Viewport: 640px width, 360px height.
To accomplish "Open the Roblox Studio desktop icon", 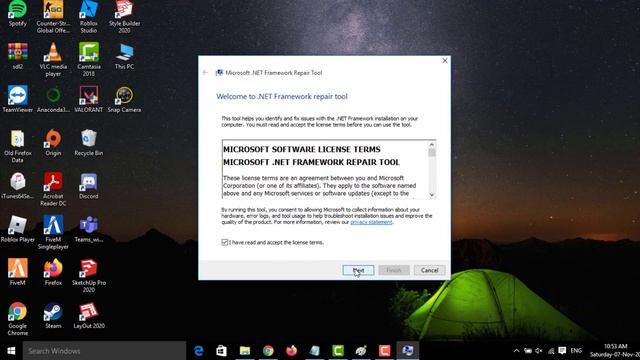I will coord(89,16).
